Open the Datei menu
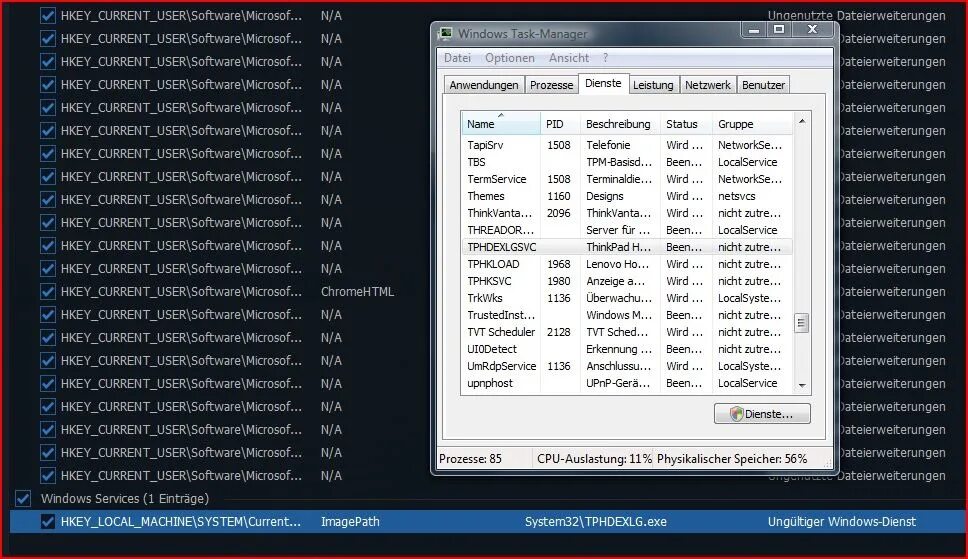This screenshot has width=968, height=559. click(457, 58)
